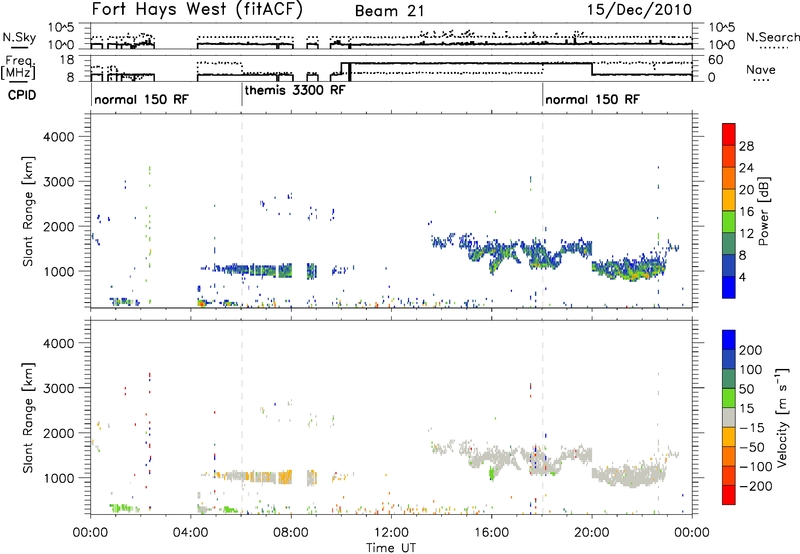Click the 'Velocity [m s-1]' colorbar label
The width and height of the screenshot is (800, 554).
781,417
